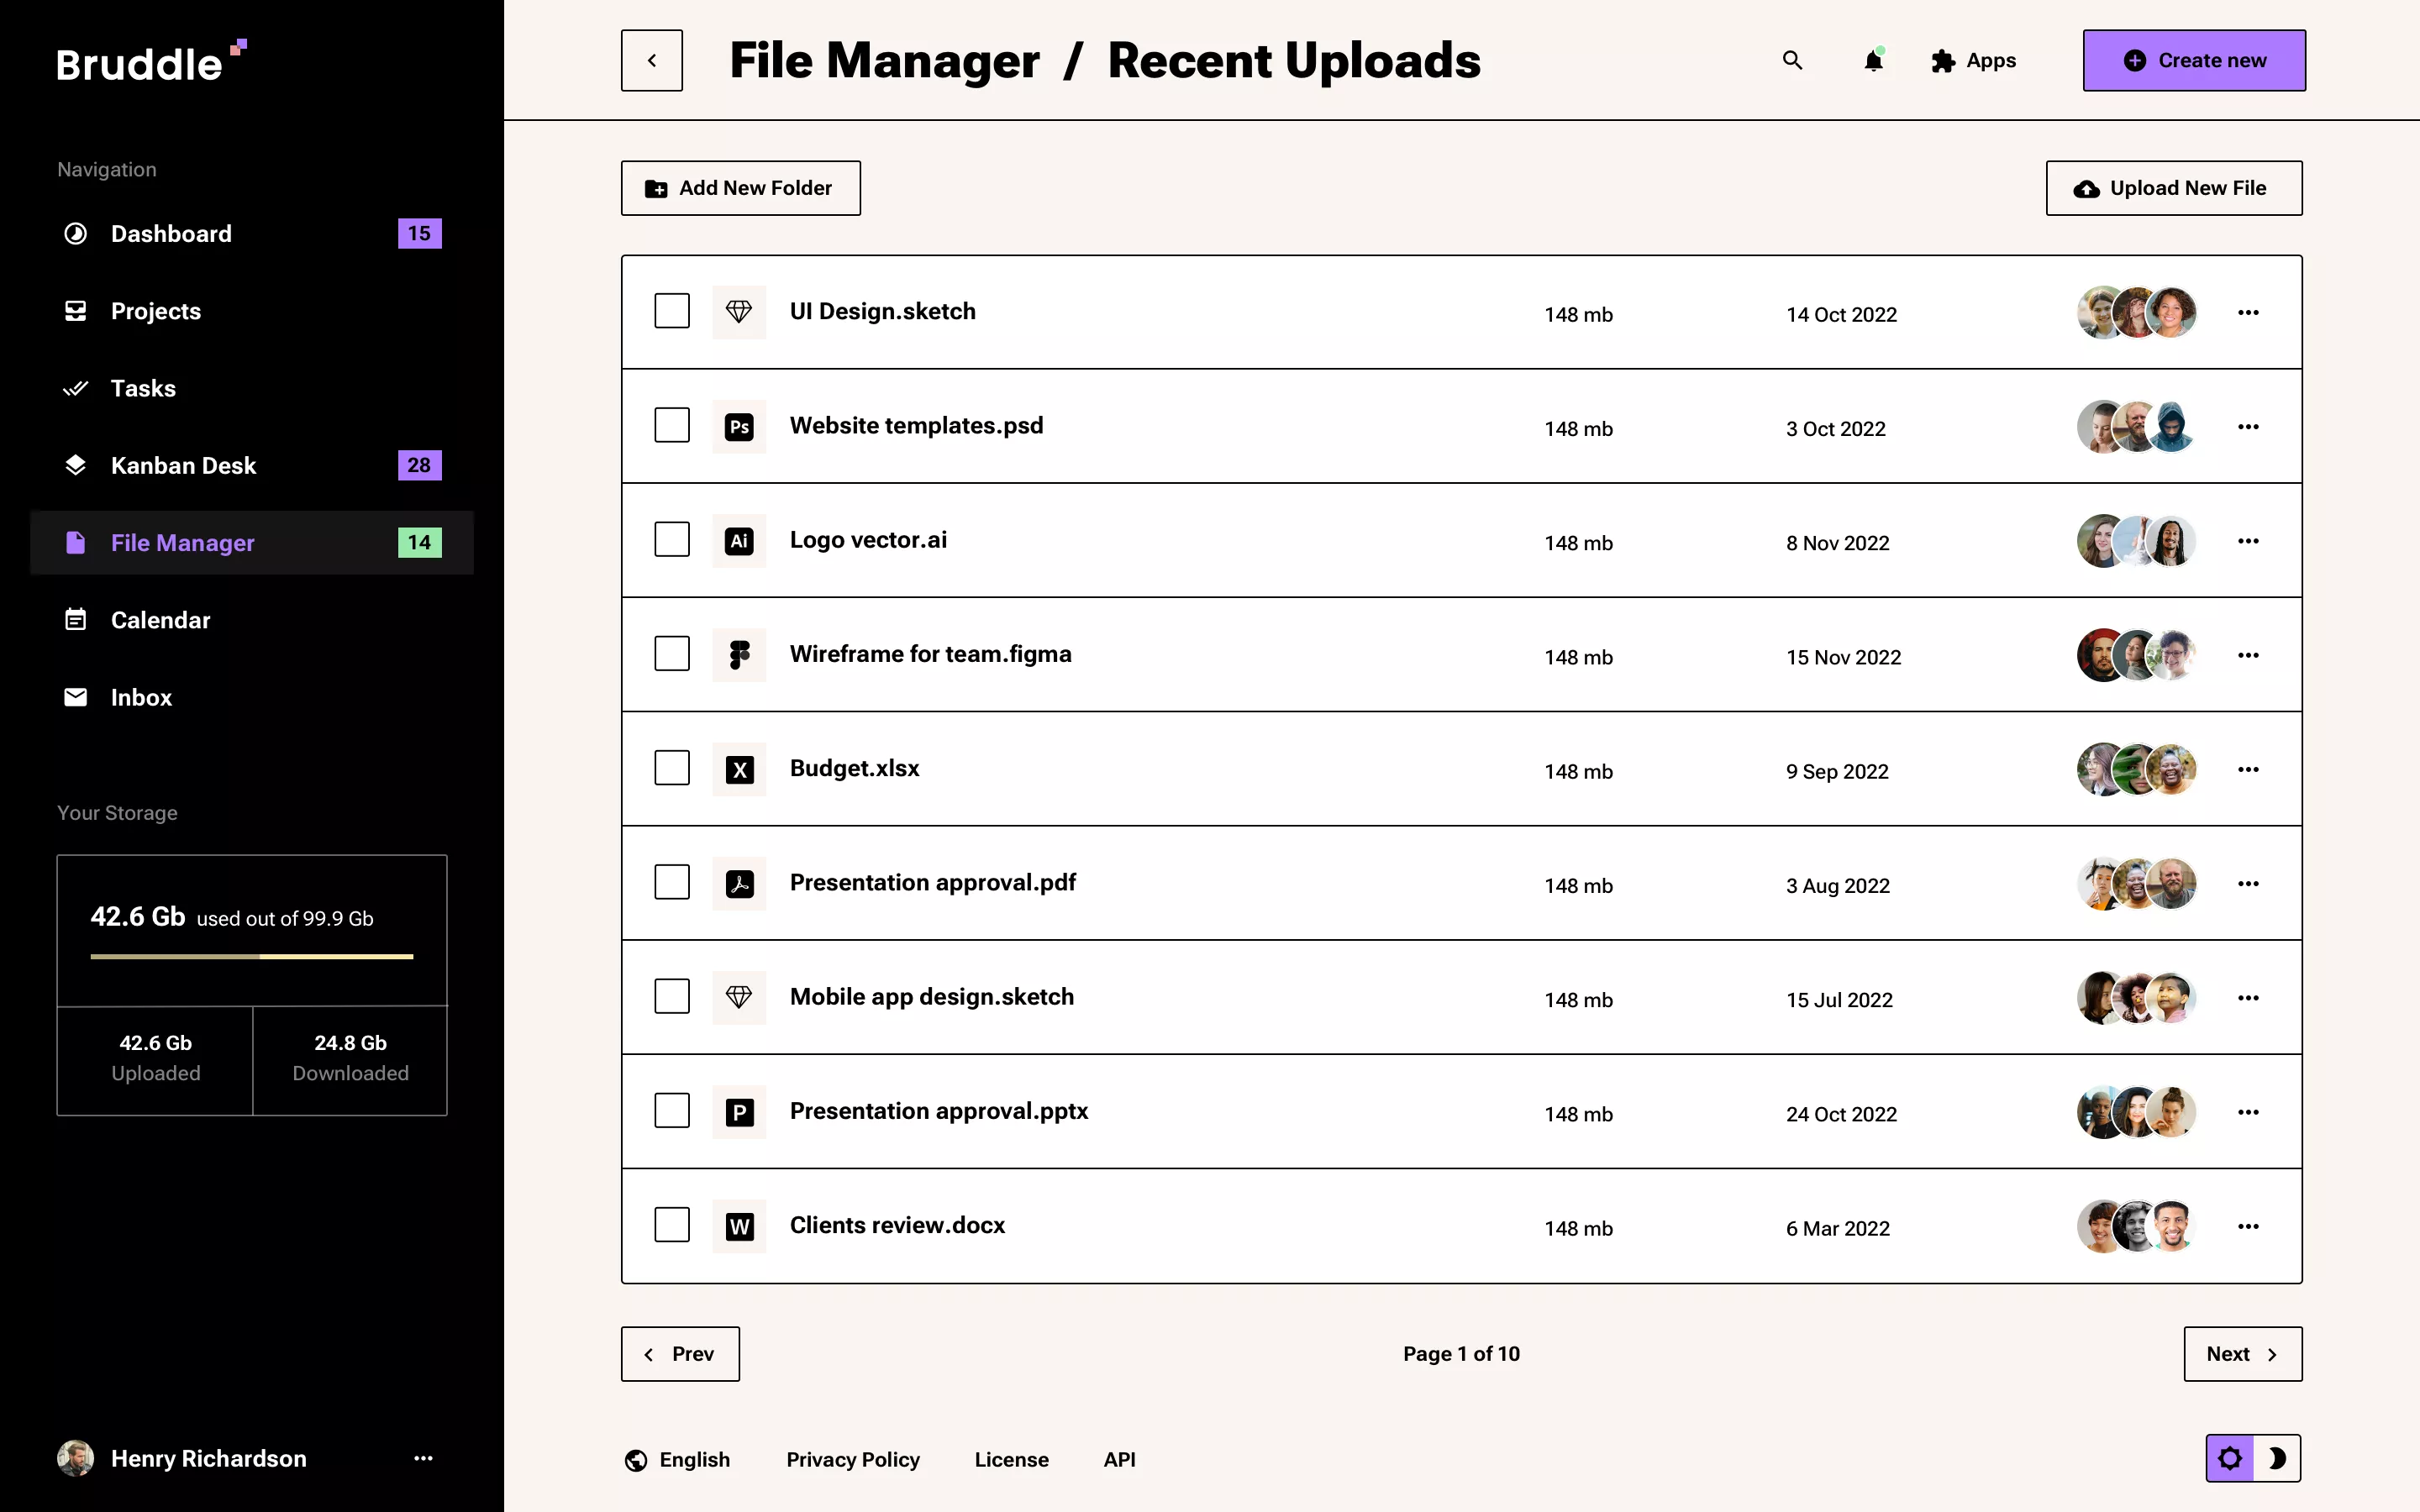Viewport: 2420px width, 1512px height.
Task: Open the Inbox section in the sidebar
Action: [141, 697]
